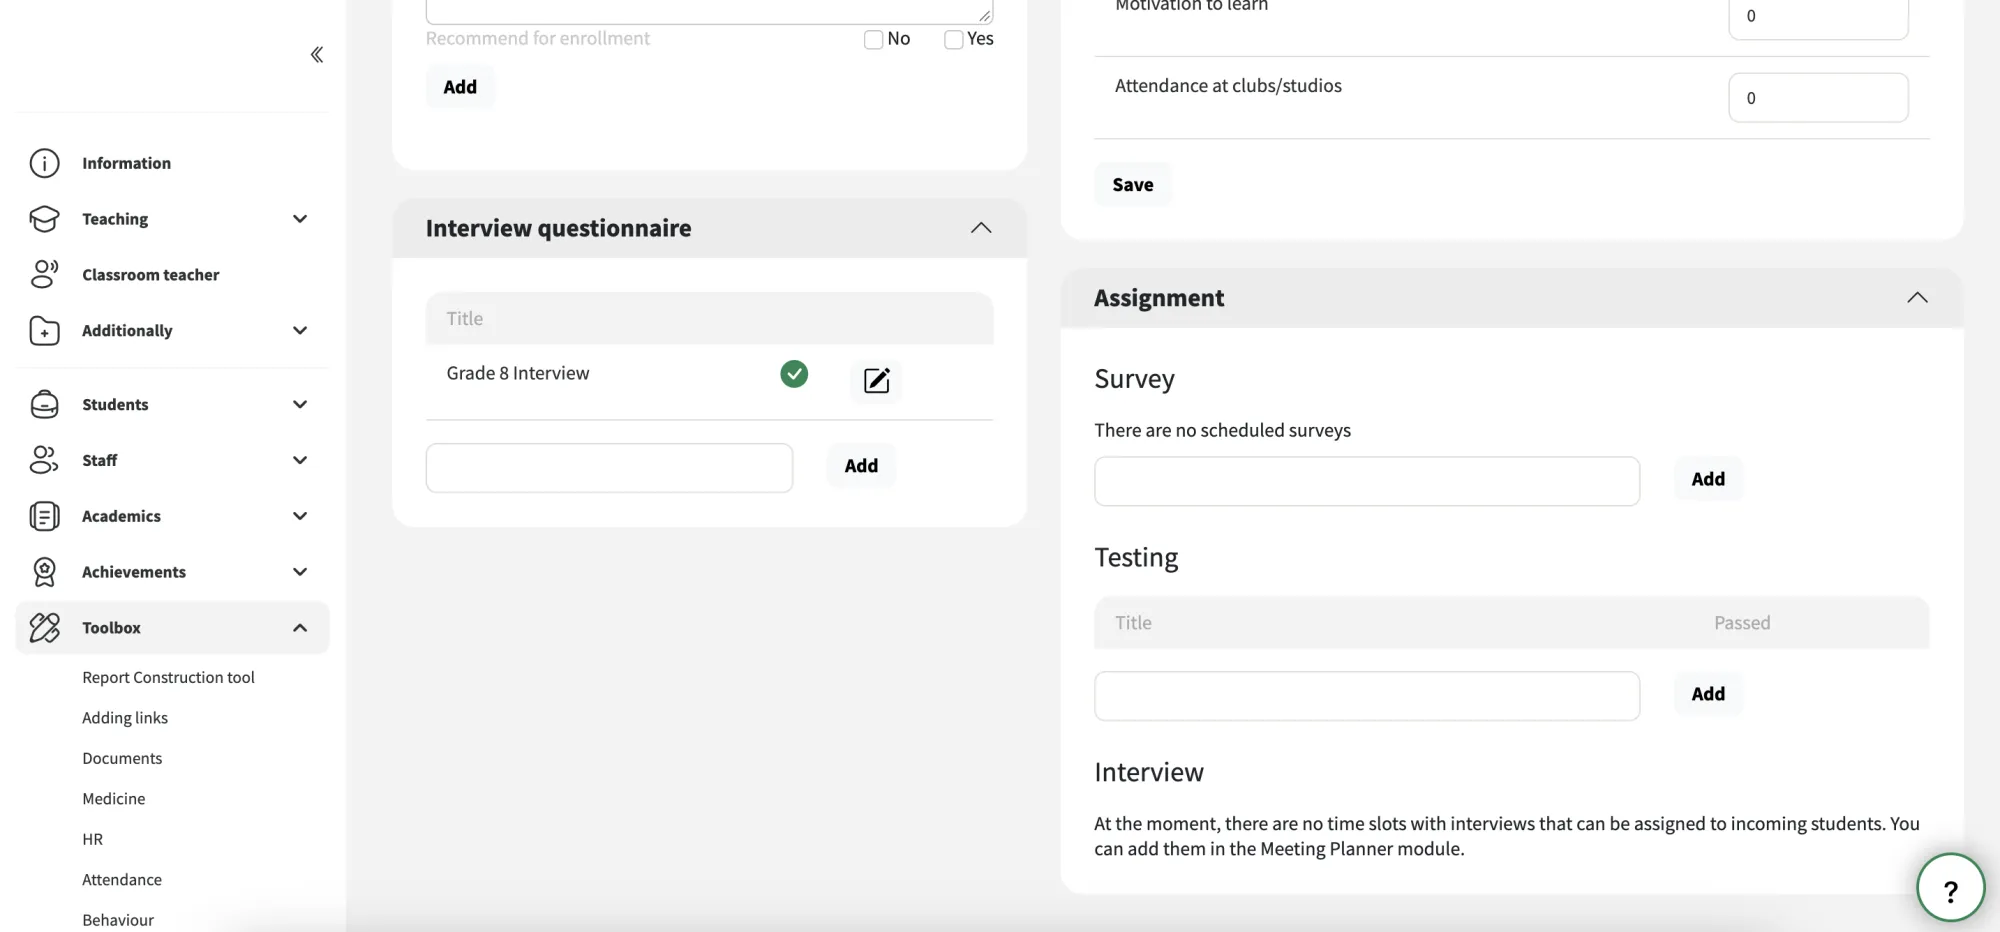The height and width of the screenshot is (932, 2000).
Task: Focus the Interview questionnaire input field
Action: (609, 468)
